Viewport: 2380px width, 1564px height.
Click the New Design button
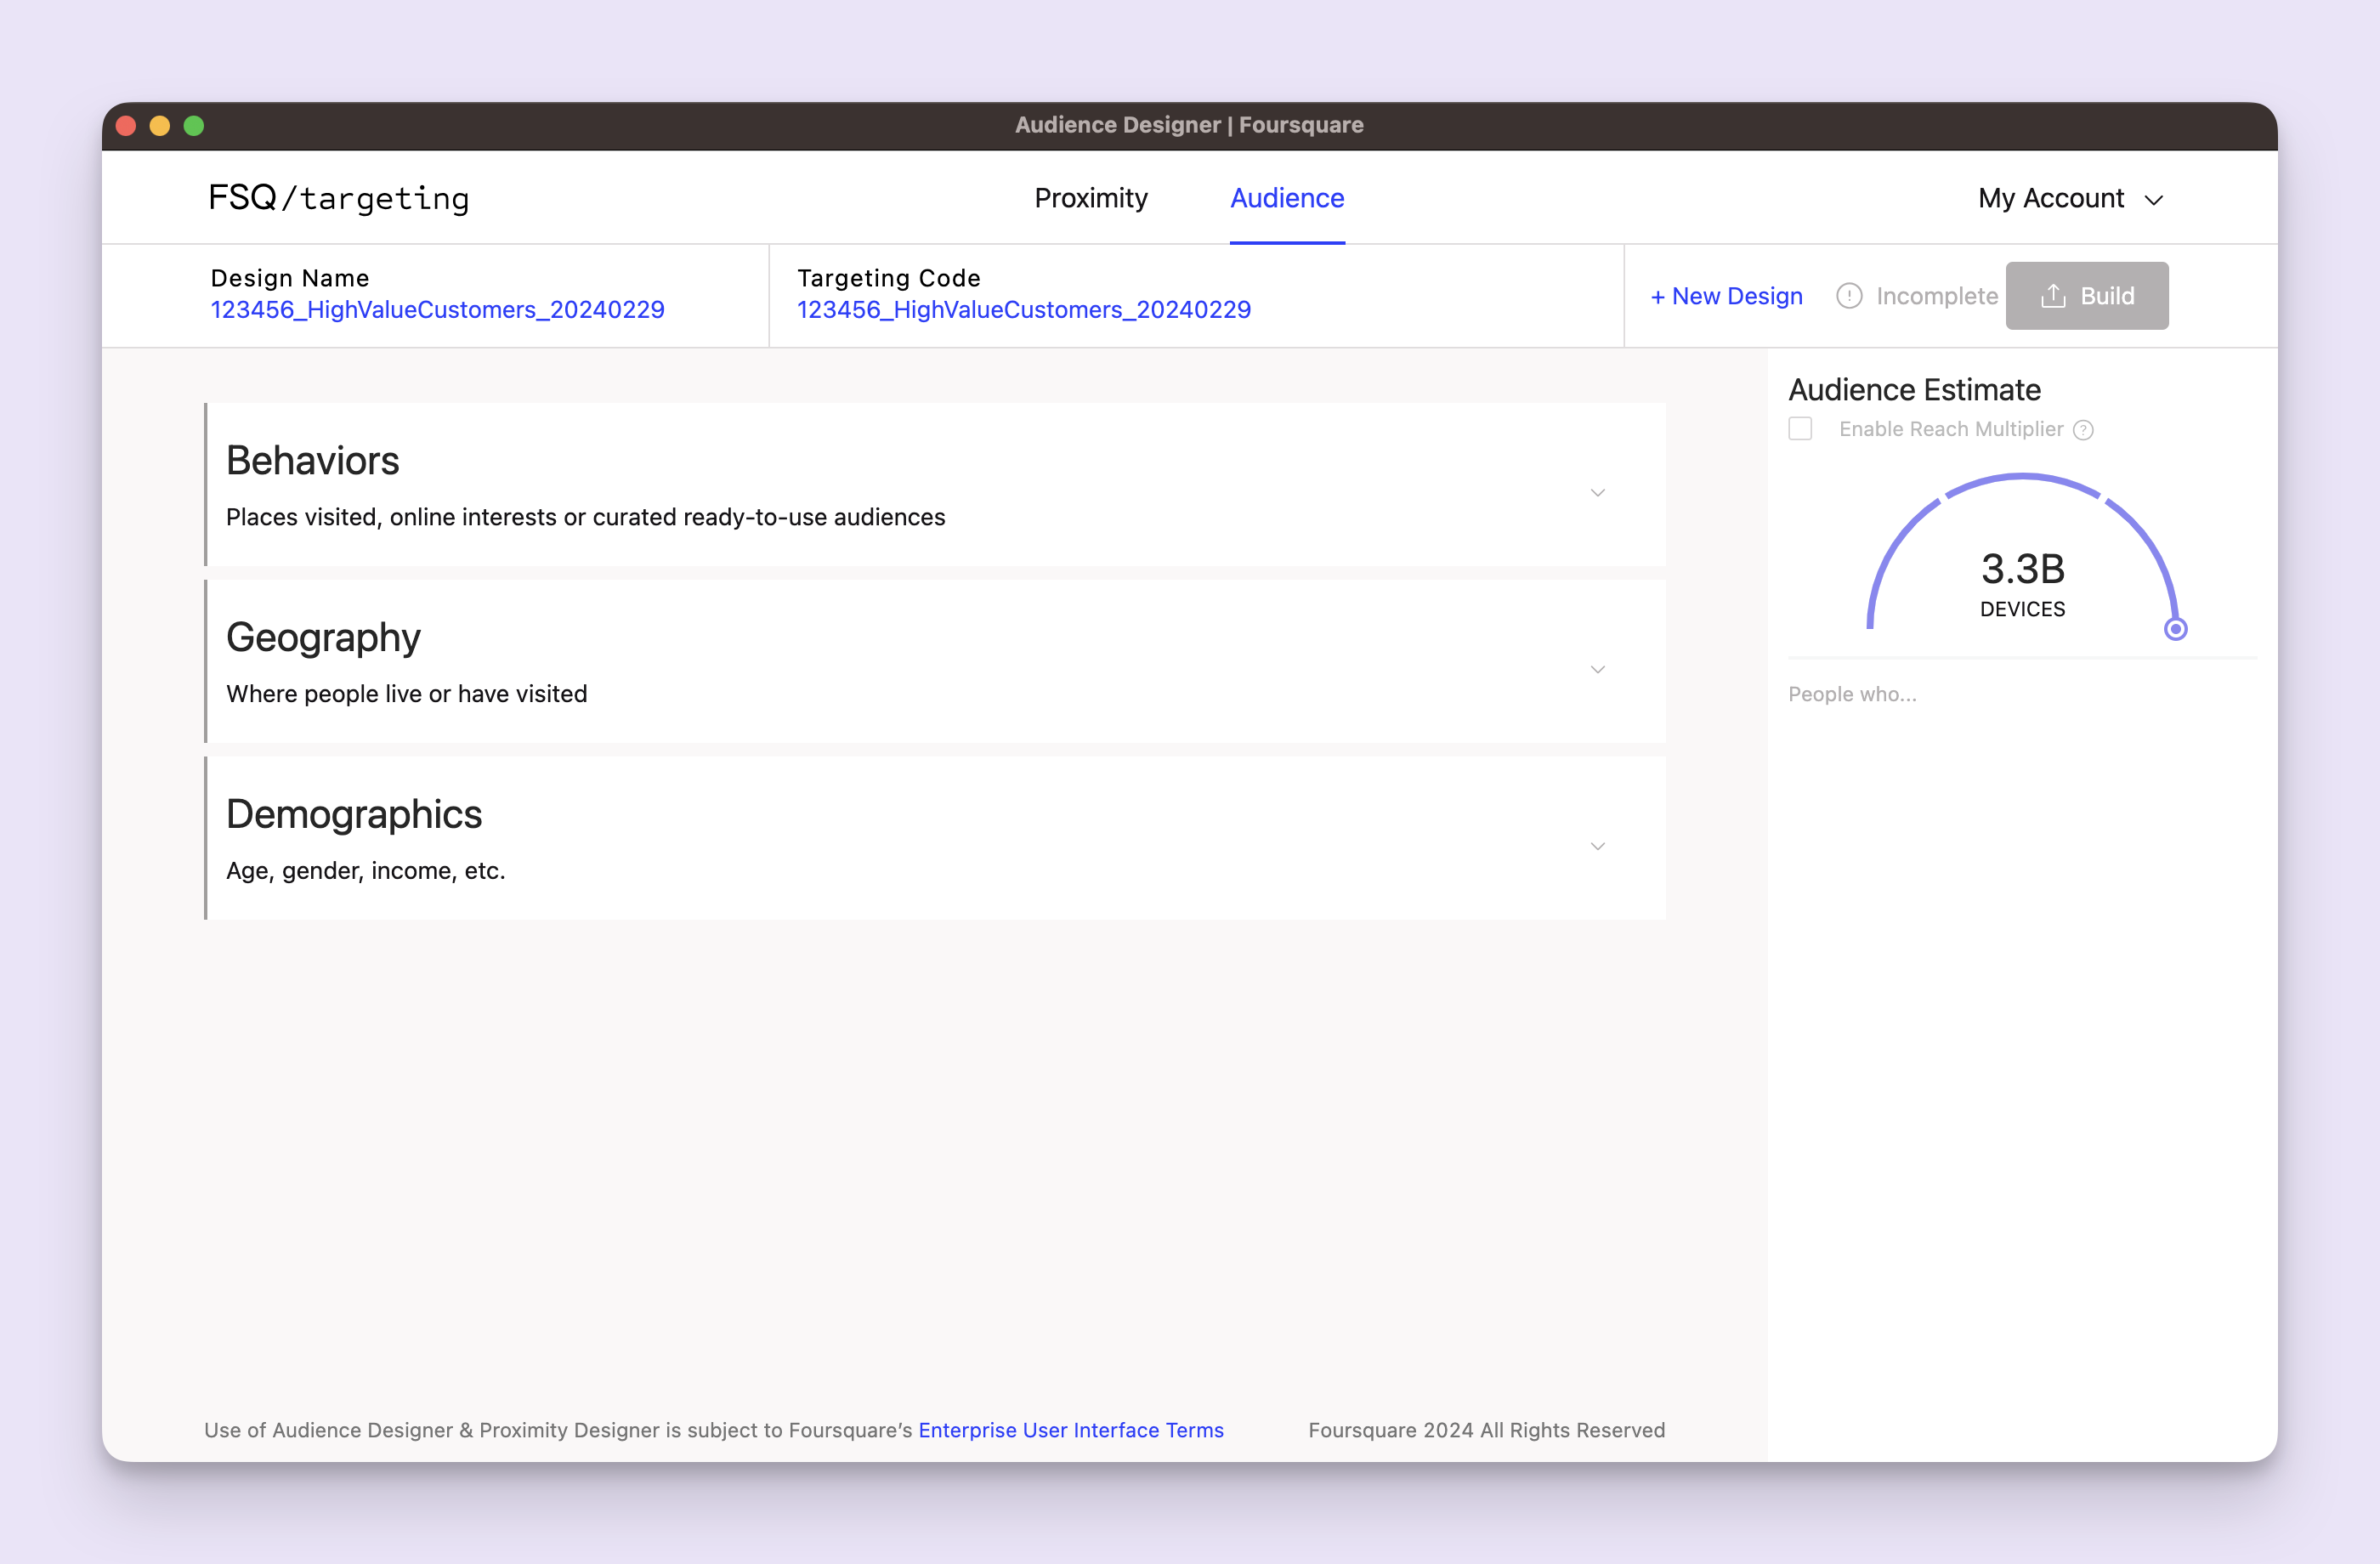coord(1727,295)
